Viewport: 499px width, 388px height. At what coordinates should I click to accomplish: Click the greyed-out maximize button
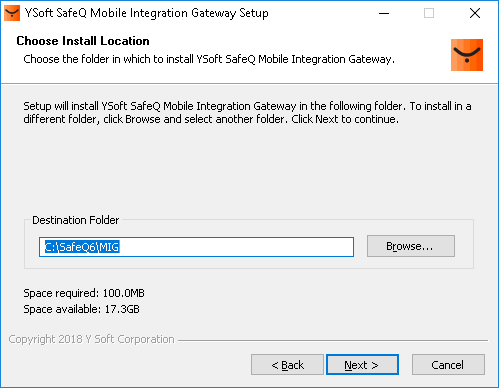[x=429, y=13]
